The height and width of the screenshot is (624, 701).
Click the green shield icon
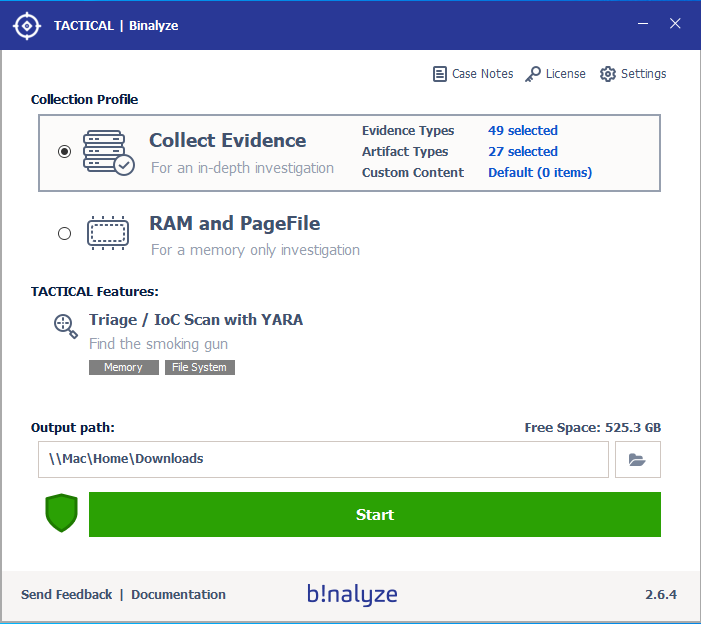pyautogui.click(x=61, y=514)
